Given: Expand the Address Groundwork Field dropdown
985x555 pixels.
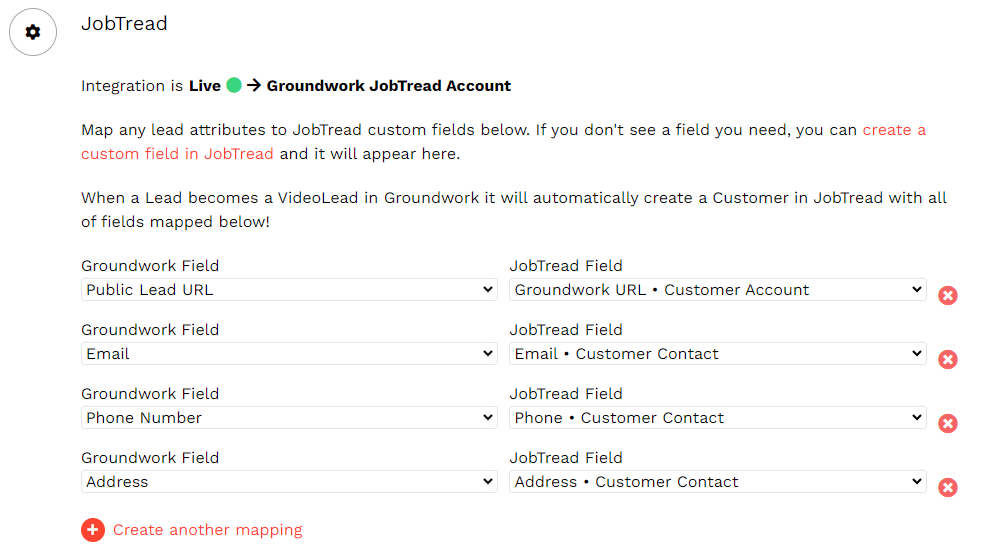Looking at the screenshot, I should point(289,482).
